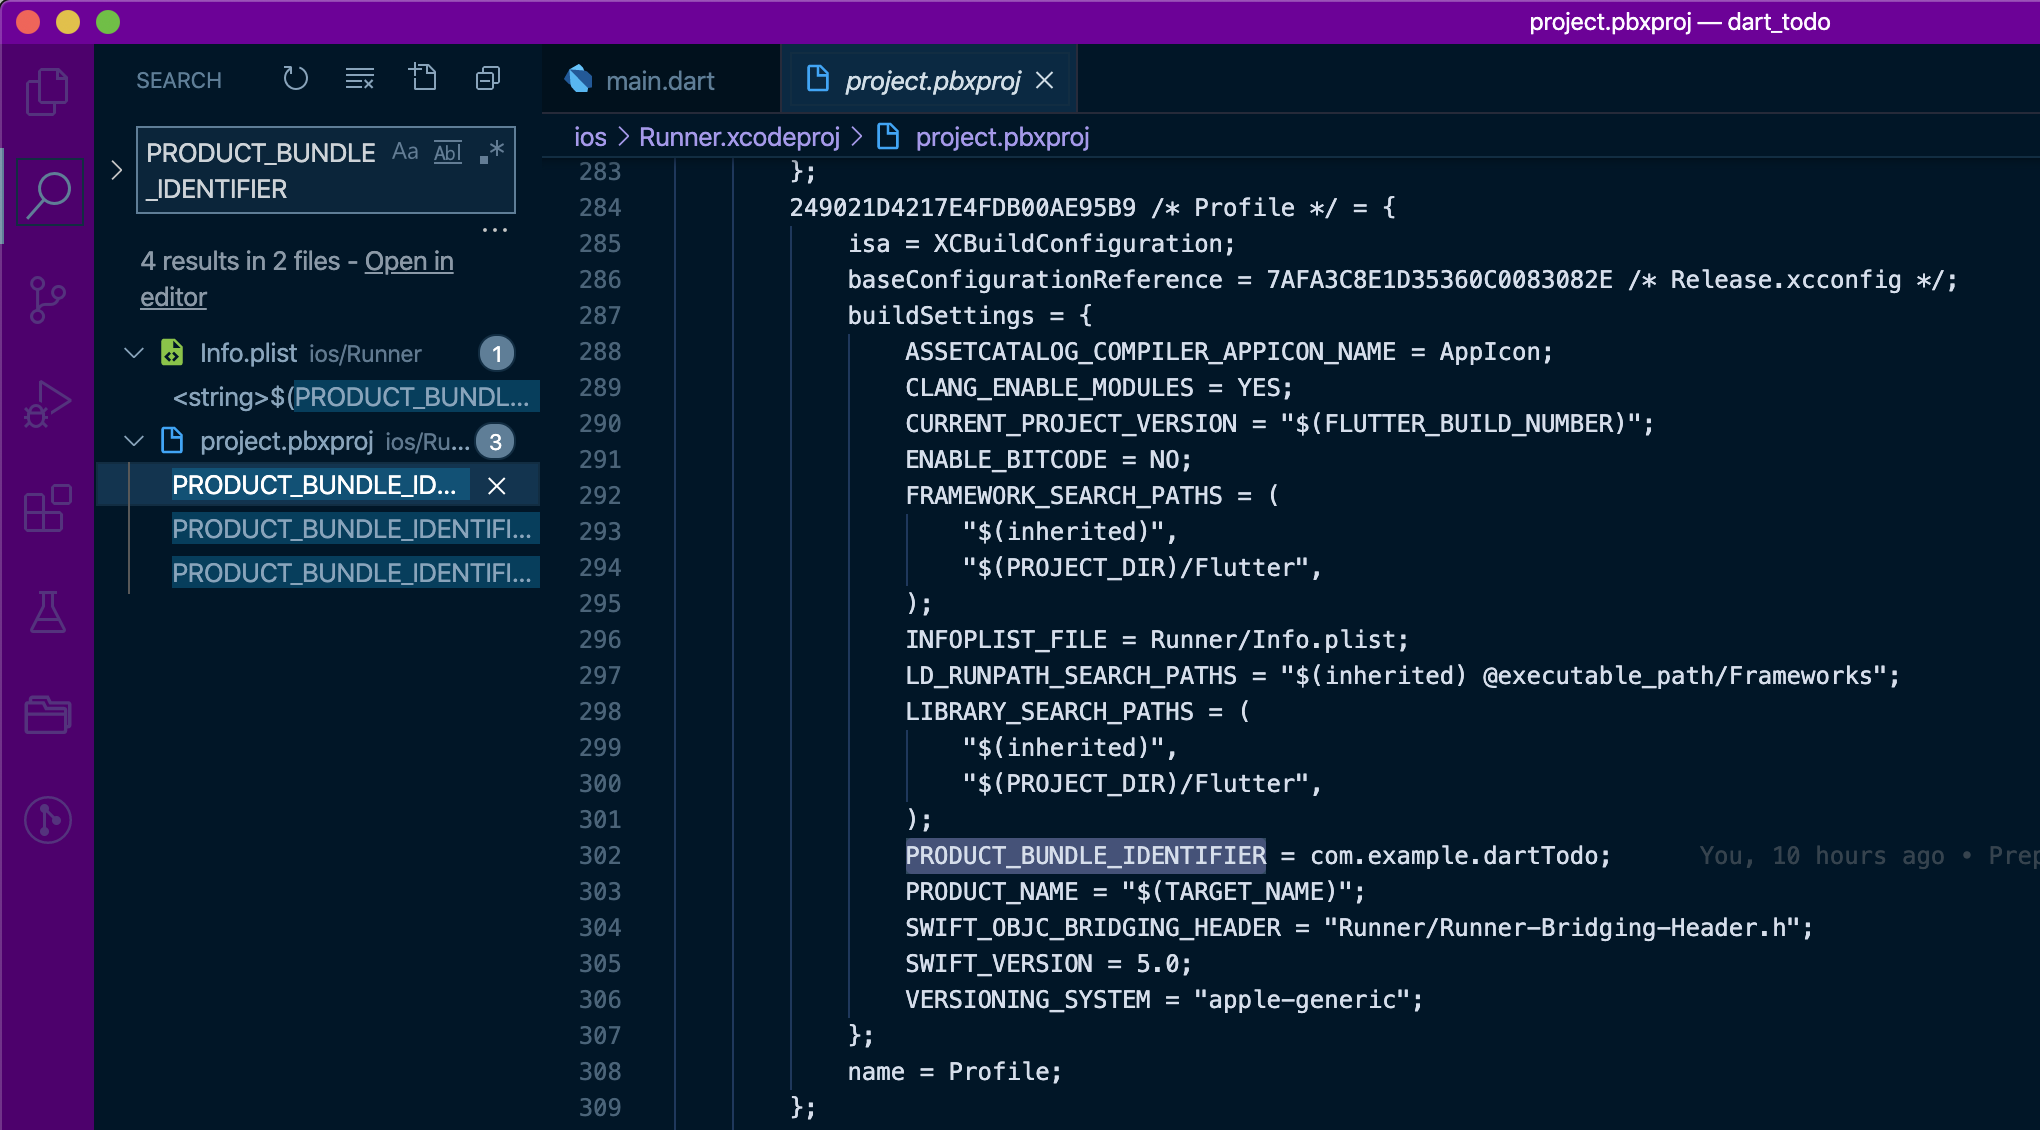
Task: Close the project.pbxproj editor tab
Action: (1045, 81)
